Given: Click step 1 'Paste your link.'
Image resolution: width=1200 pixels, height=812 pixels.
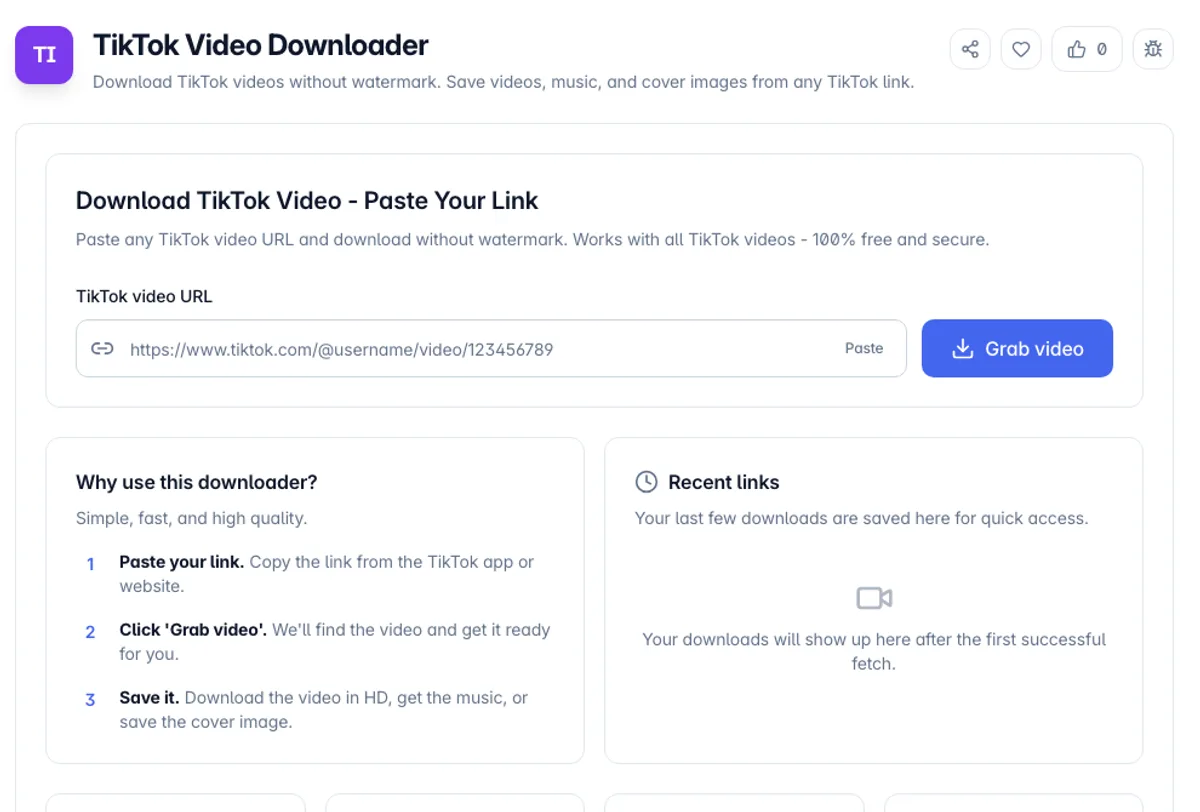Looking at the screenshot, I should point(182,562).
